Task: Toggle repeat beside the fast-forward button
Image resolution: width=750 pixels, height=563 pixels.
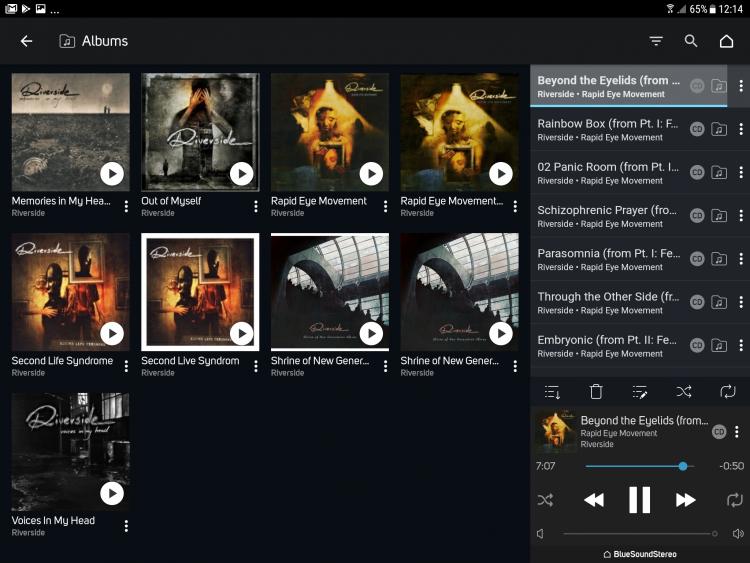Action: (x=735, y=500)
